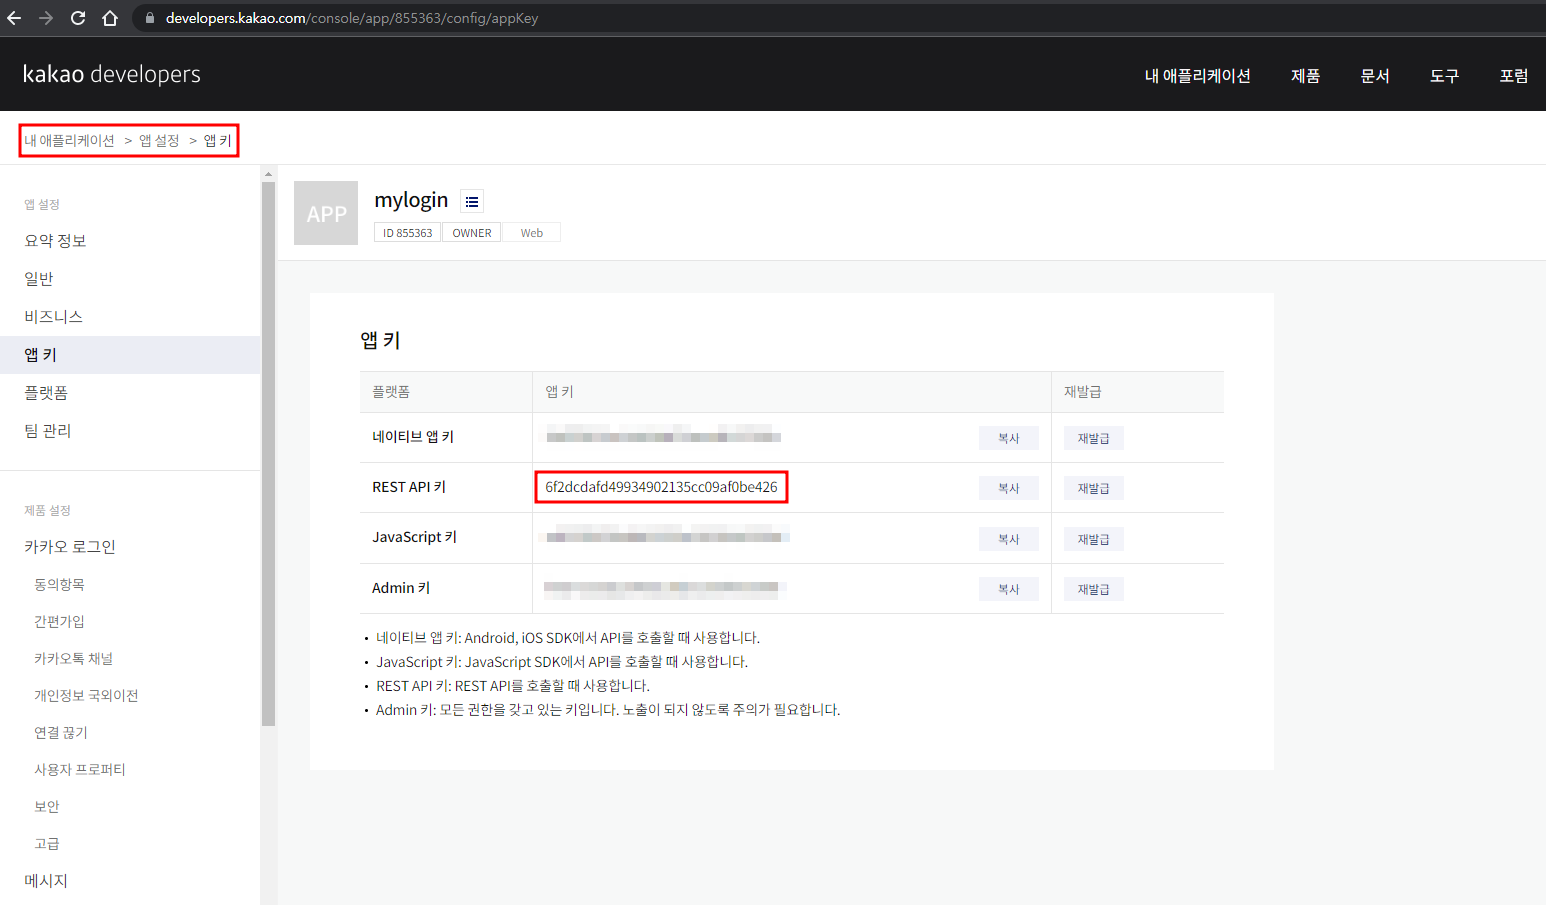The image size is (1546, 905).
Task: Click the APP thumbnail icon
Action: point(326,213)
